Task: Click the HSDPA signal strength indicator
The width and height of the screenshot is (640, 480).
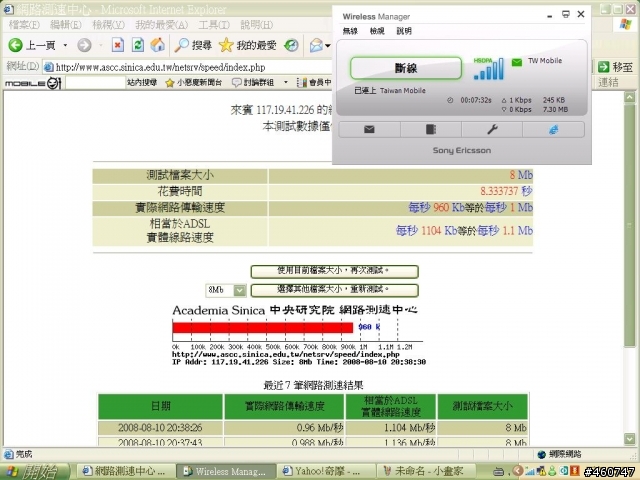Action: click(x=488, y=69)
